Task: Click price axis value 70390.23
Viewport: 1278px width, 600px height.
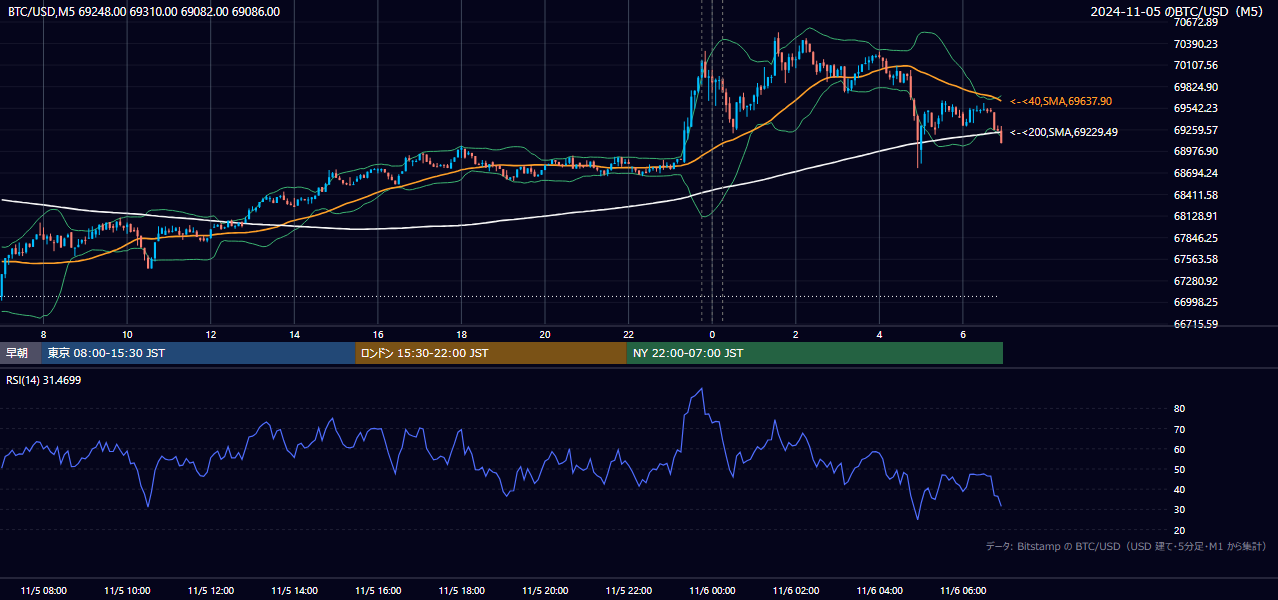Action: (x=1196, y=44)
